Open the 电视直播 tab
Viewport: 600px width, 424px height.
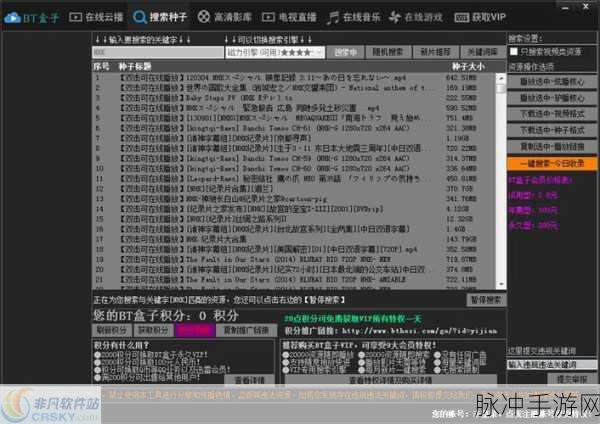coord(289,17)
